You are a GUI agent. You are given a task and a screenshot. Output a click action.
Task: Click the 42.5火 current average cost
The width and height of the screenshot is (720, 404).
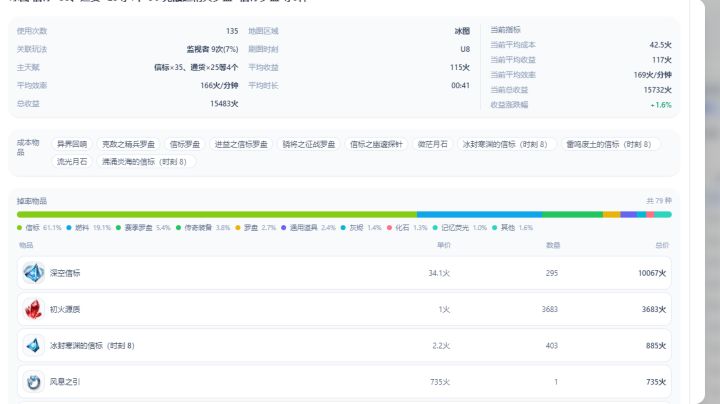(x=660, y=45)
